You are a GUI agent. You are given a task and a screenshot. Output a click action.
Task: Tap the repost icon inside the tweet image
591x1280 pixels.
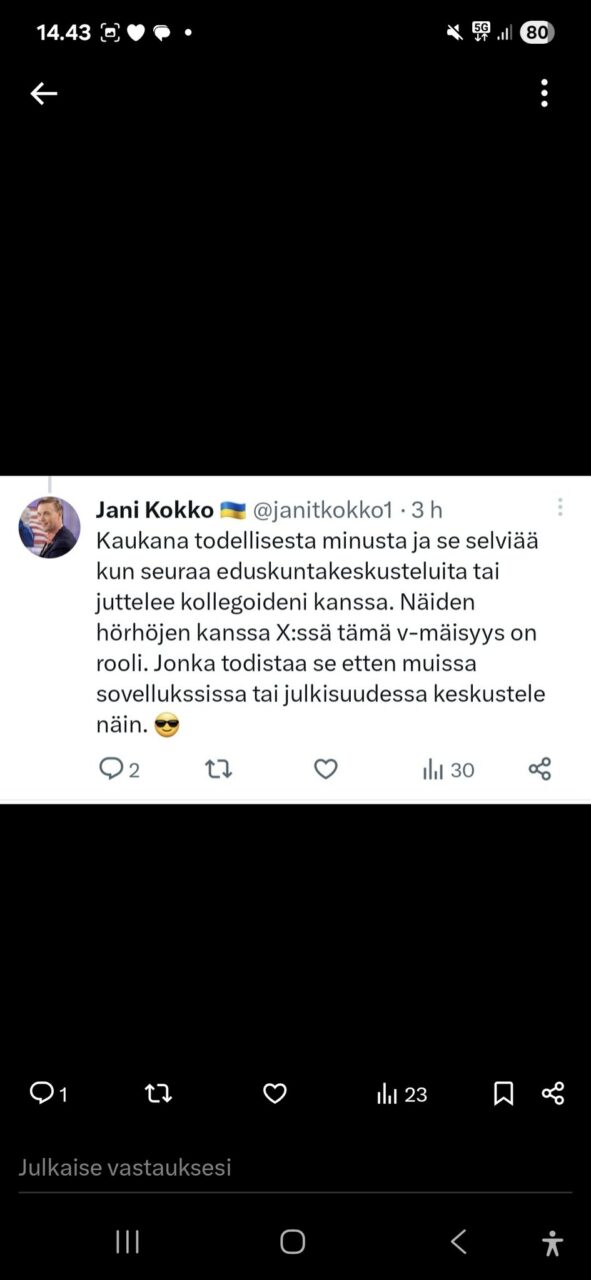pyautogui.click(x=218, y=769)
